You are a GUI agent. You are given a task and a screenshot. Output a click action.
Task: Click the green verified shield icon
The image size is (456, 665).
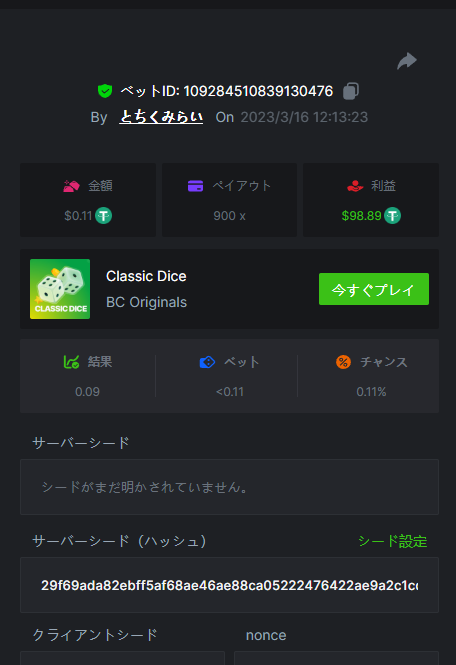[105, 91]
